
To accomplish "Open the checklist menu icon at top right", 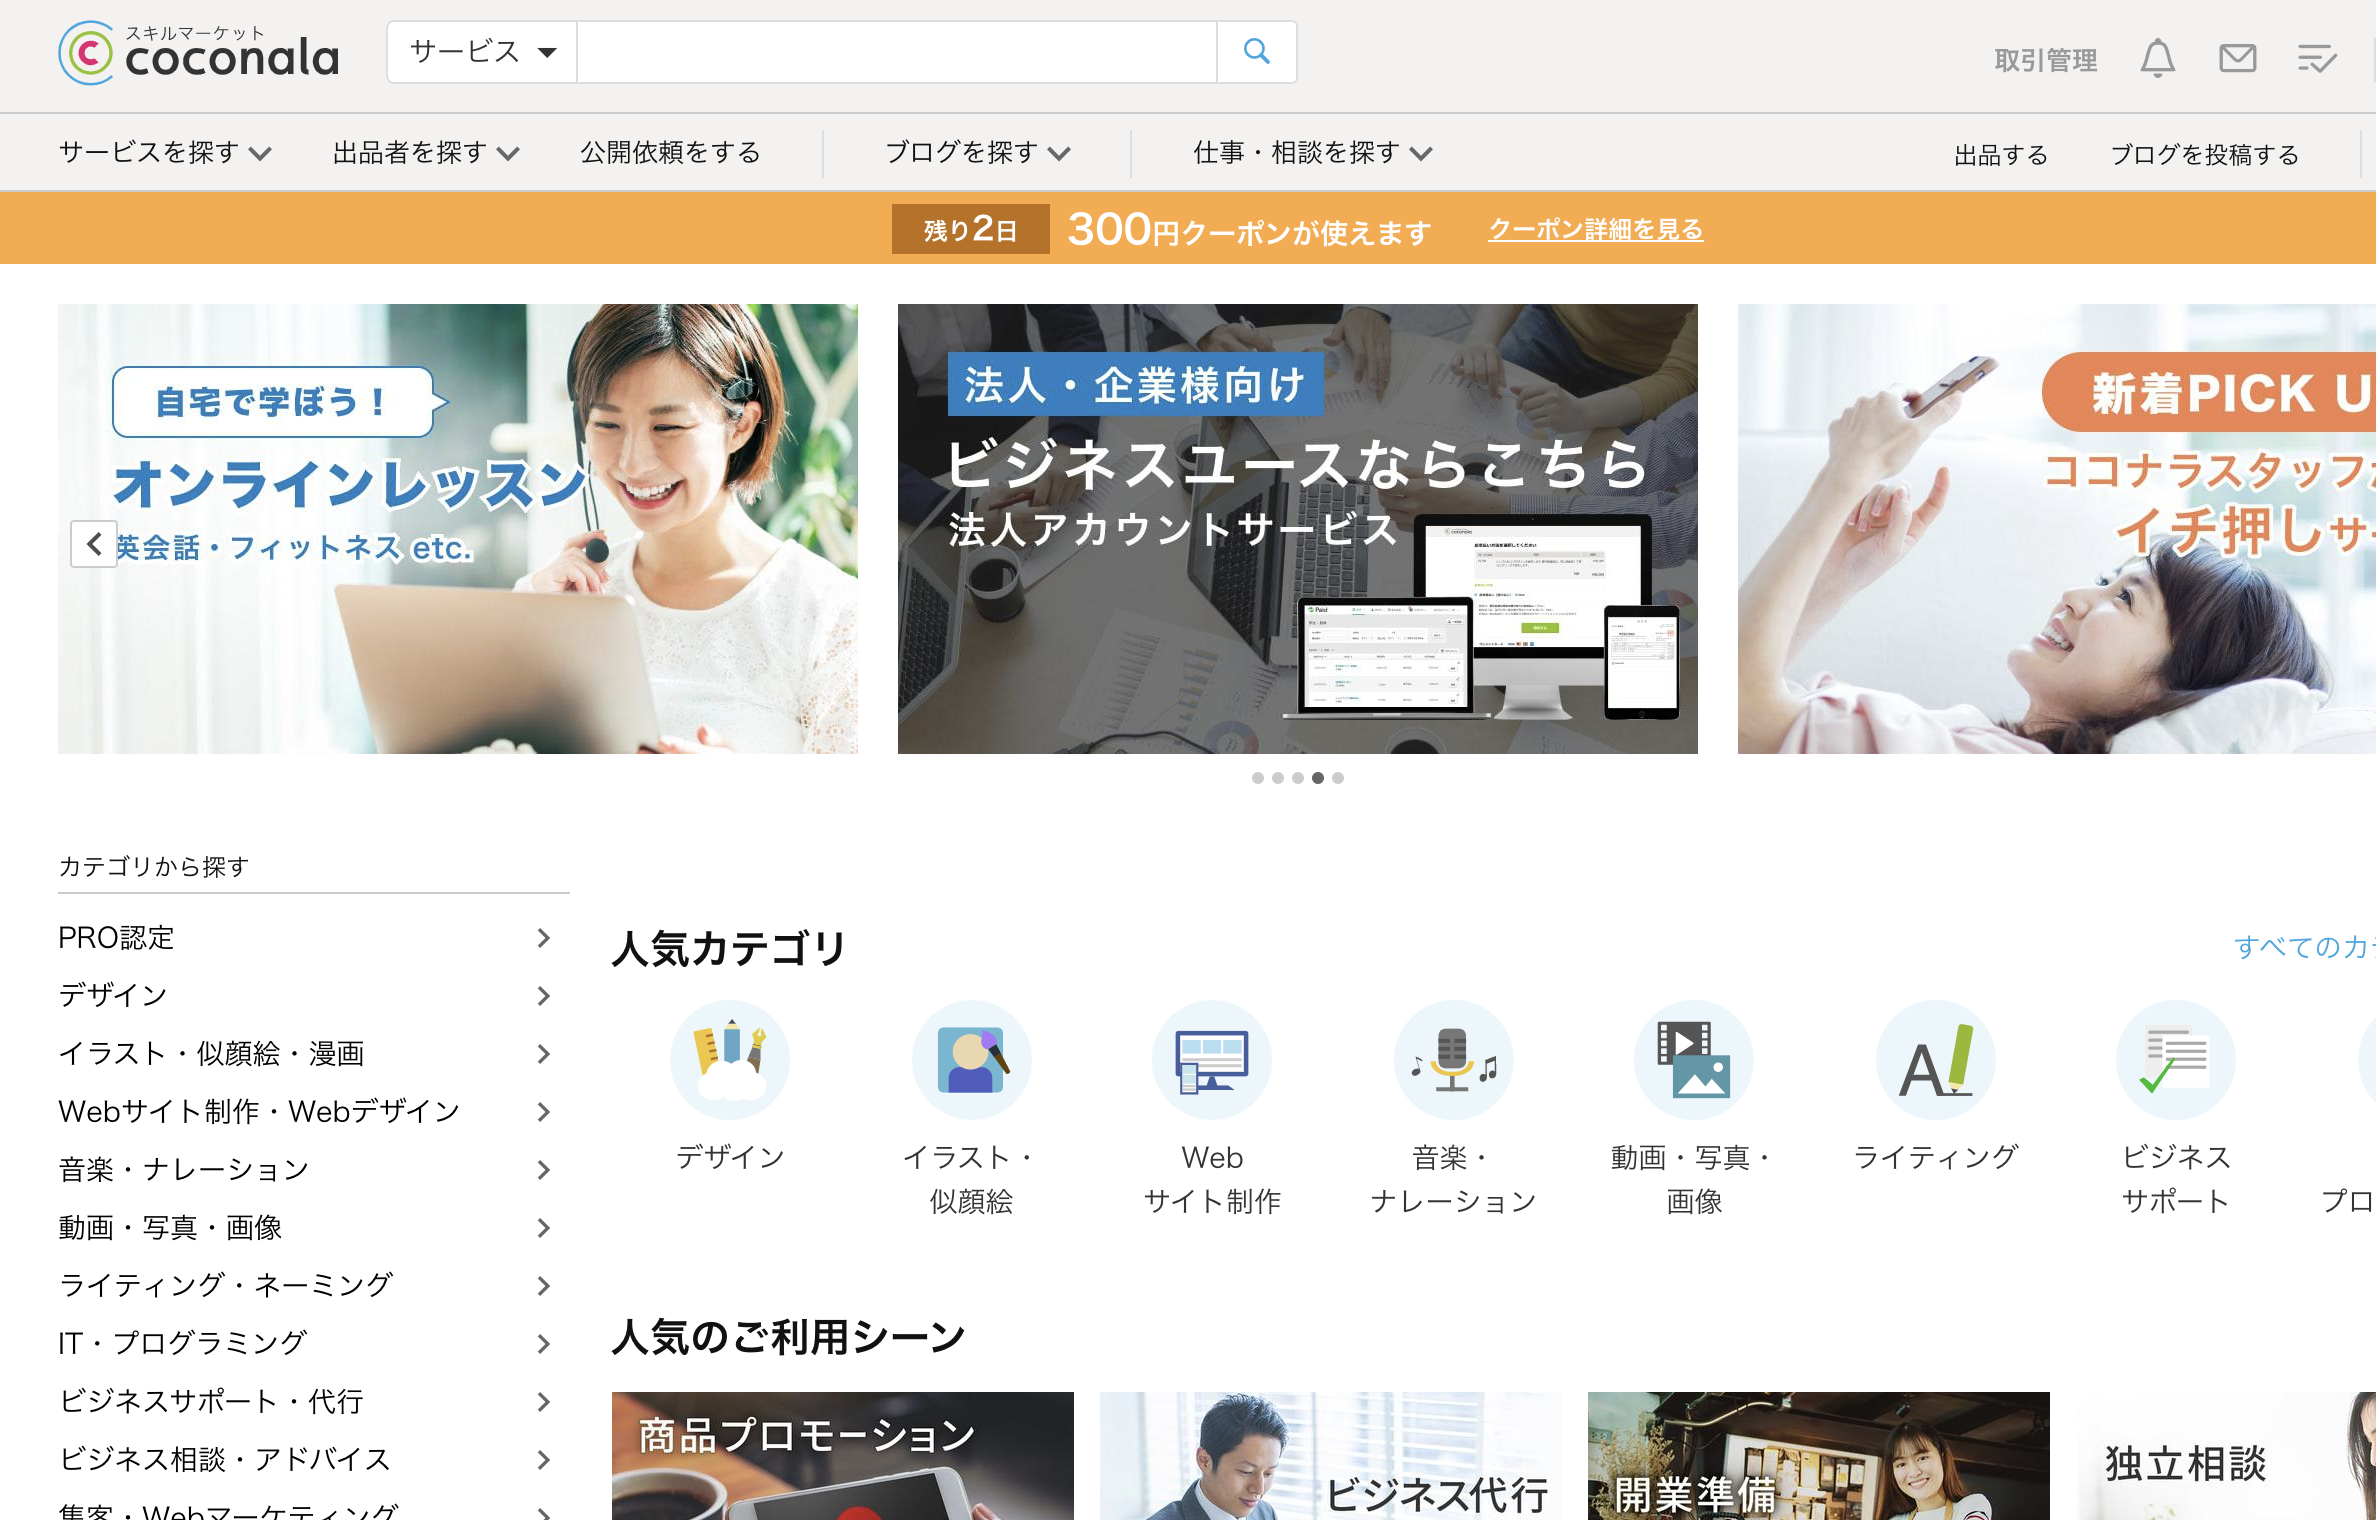I will [2316, 59].
